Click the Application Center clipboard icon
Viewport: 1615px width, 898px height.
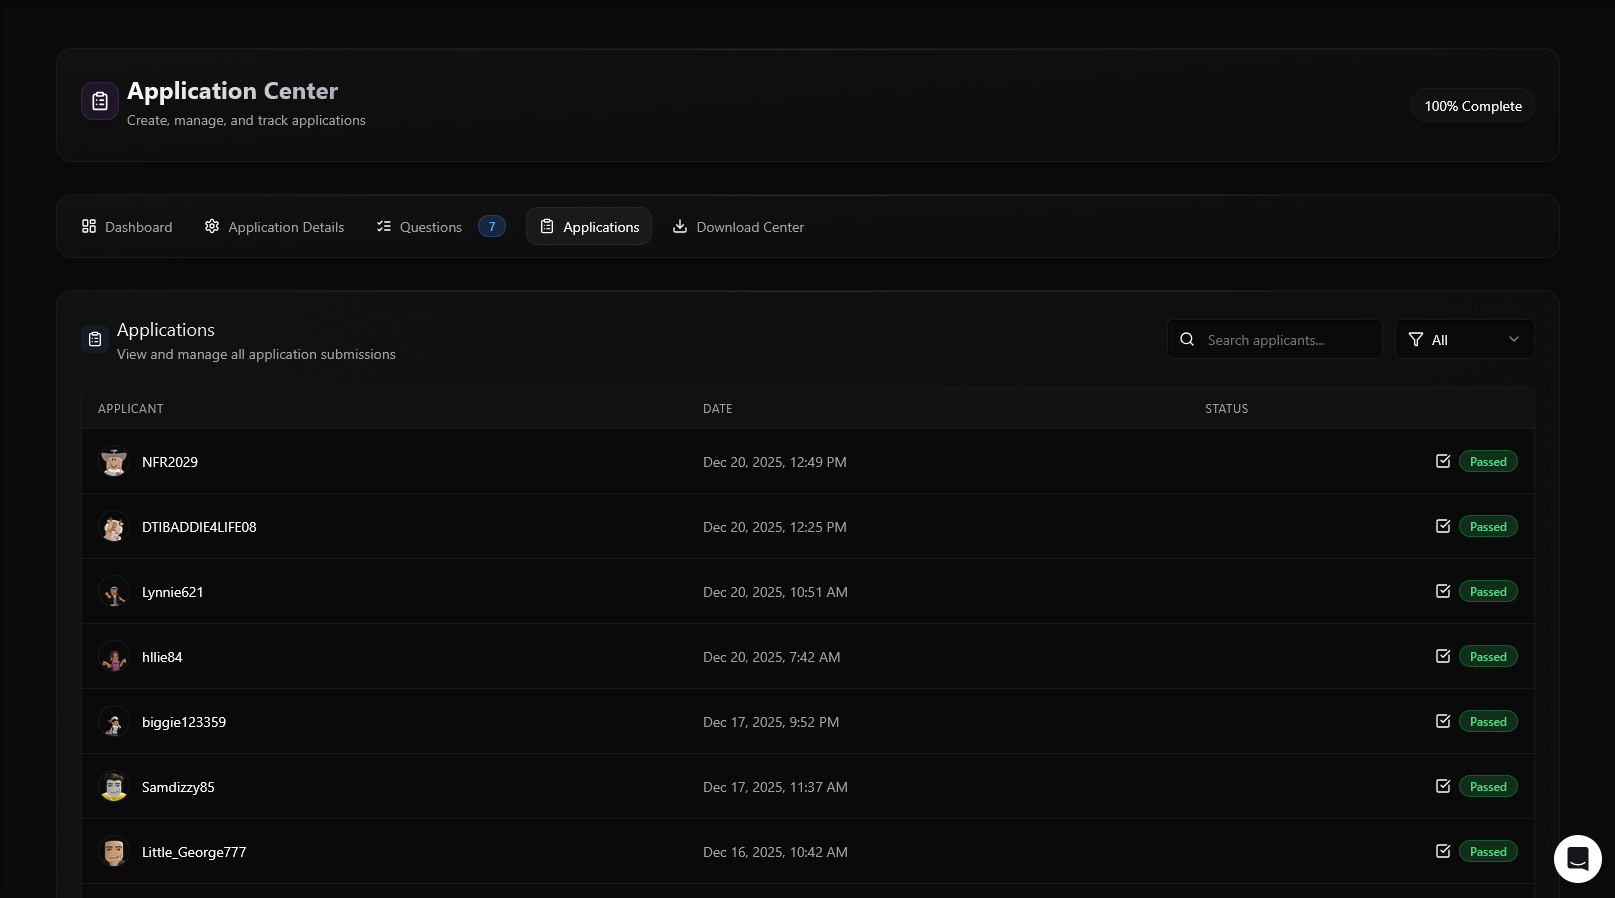click(x=100, y=101)
